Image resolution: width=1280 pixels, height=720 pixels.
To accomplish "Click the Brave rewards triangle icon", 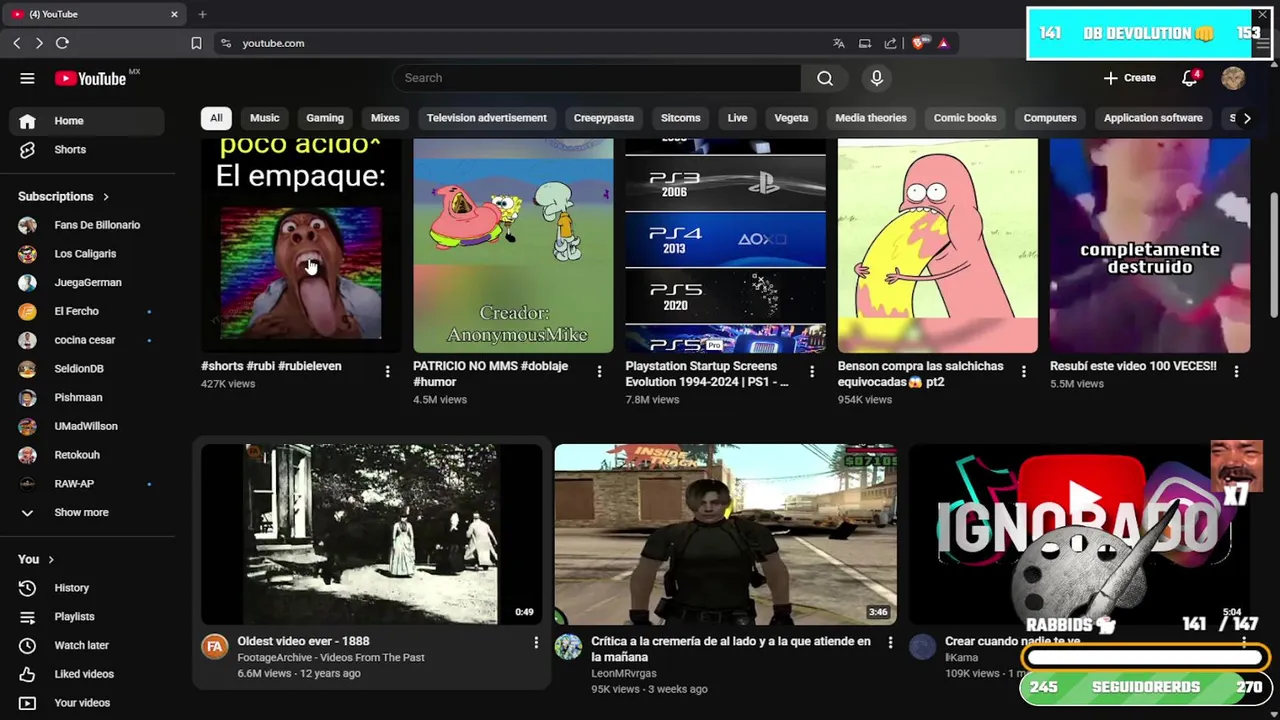I will [943, 43].
